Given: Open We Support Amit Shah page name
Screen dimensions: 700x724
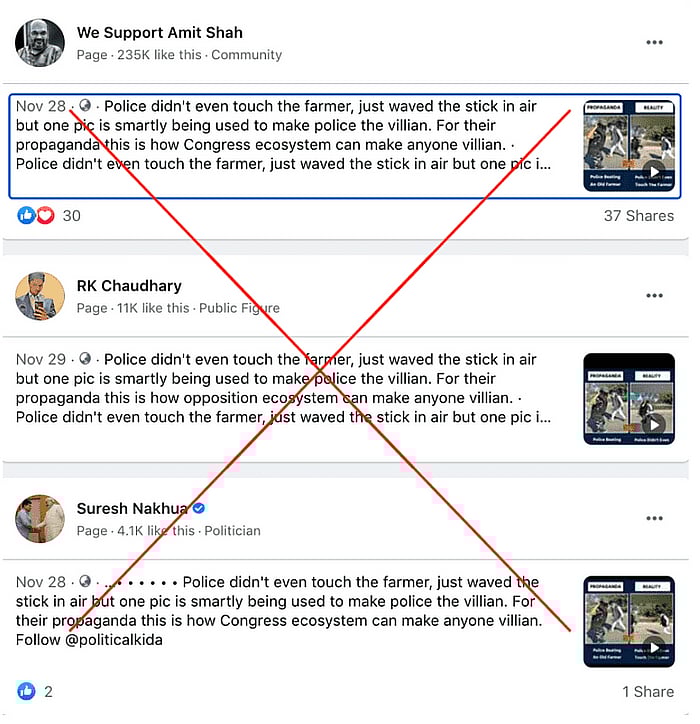Looking at the screenshot, I should click(x=160, y=33).
